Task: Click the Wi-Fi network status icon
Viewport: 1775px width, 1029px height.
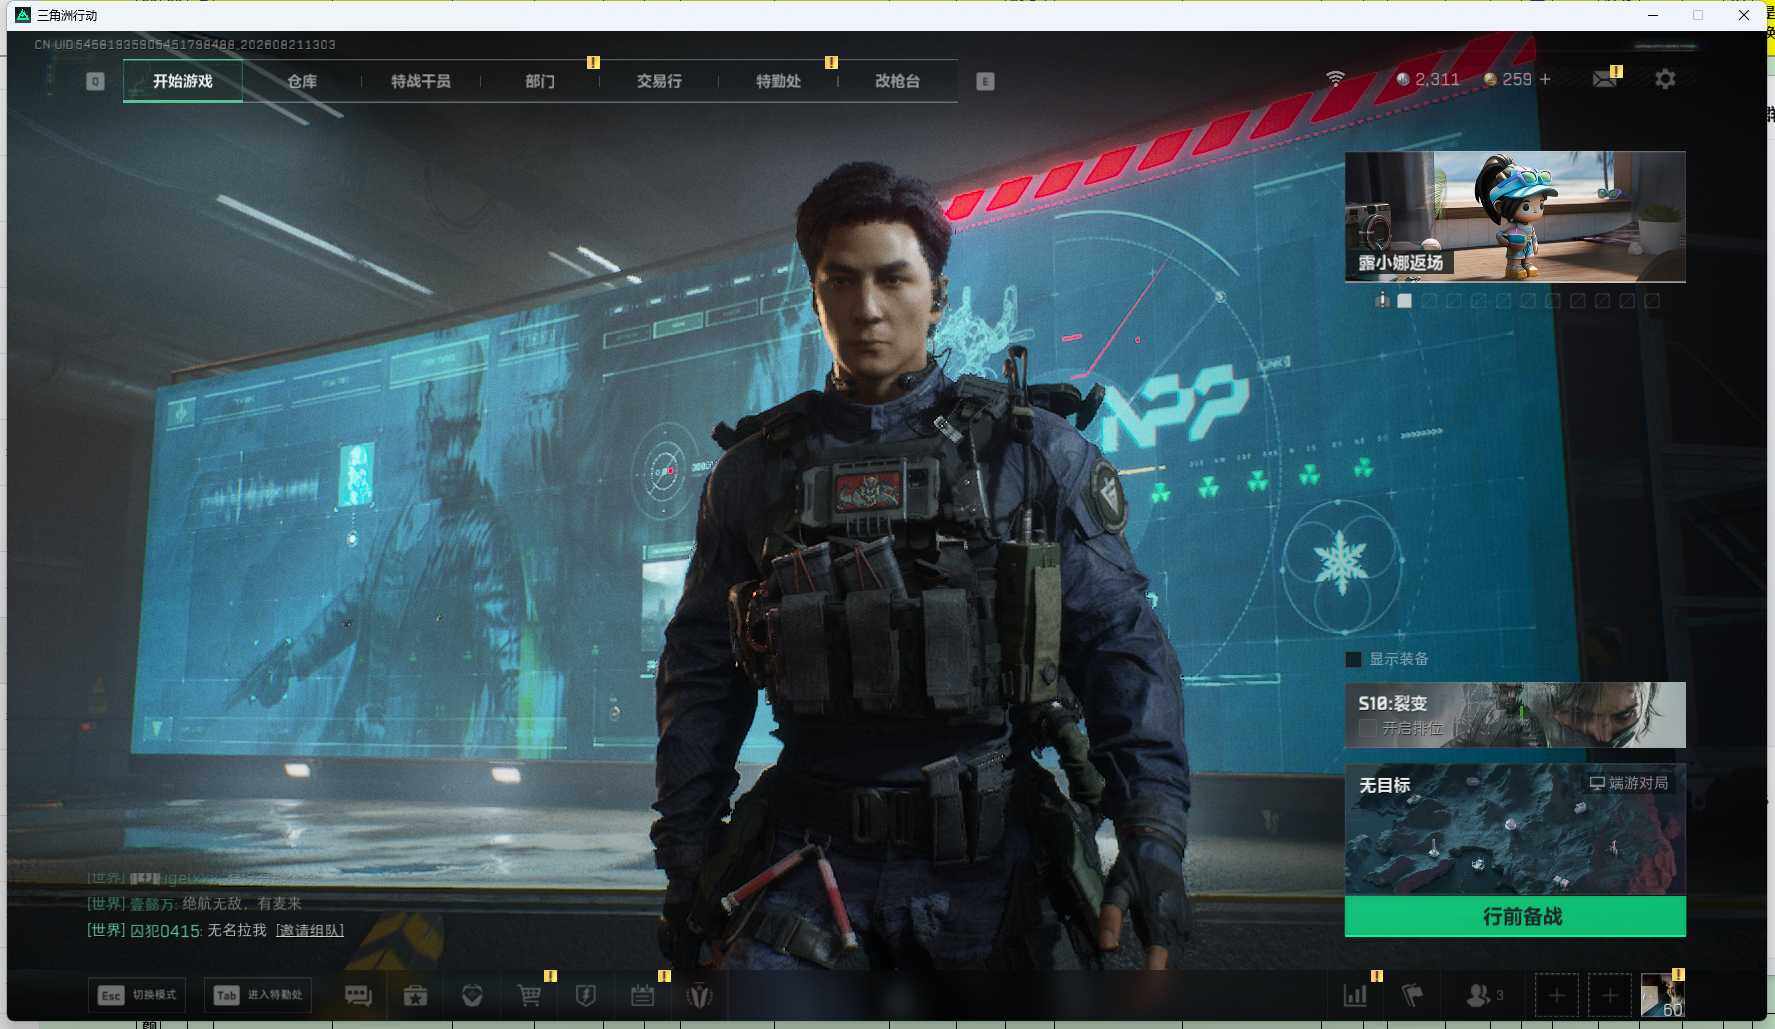Action: coord(1335,79)
